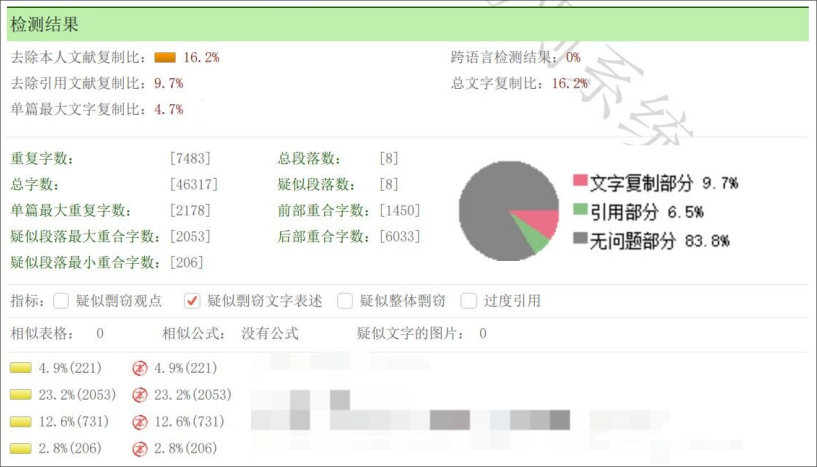
Task: Click the right 12.6%(731) entry
Action: tap(189, 422)
